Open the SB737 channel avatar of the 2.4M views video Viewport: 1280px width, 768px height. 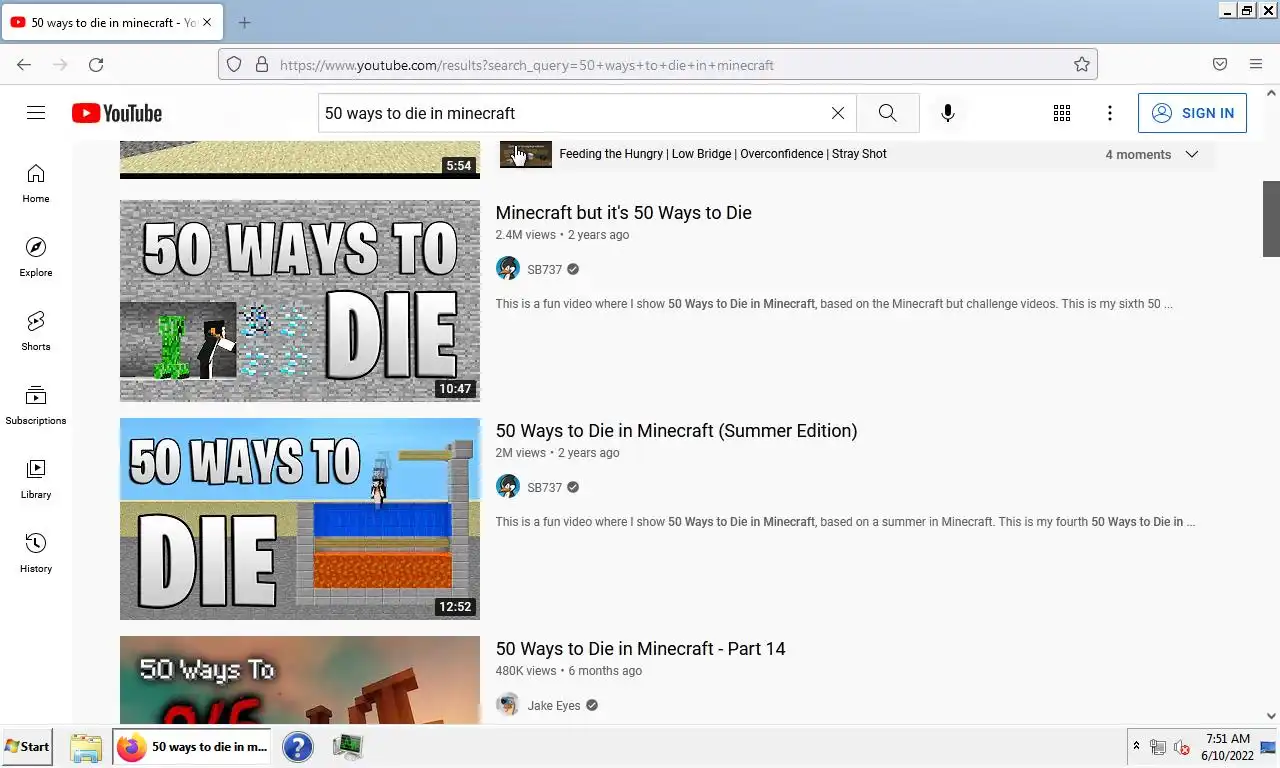pyautogui.click(x=508, y=269)
